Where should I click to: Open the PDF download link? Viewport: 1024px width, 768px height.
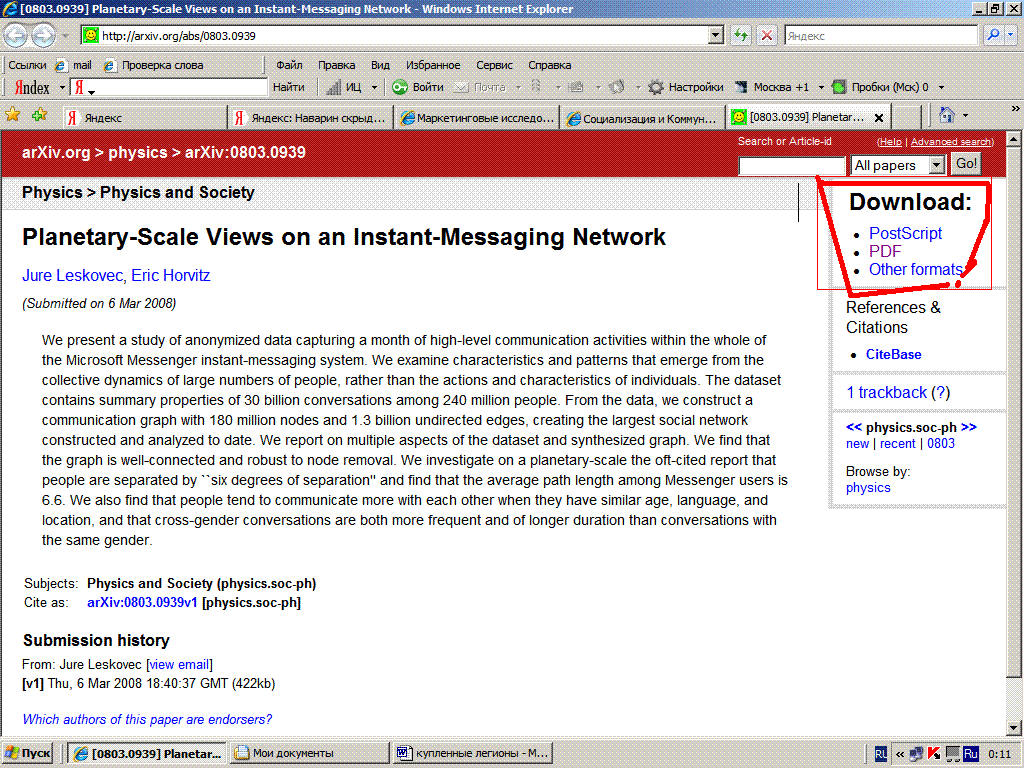pyautogui.click(x=885, y=251)
